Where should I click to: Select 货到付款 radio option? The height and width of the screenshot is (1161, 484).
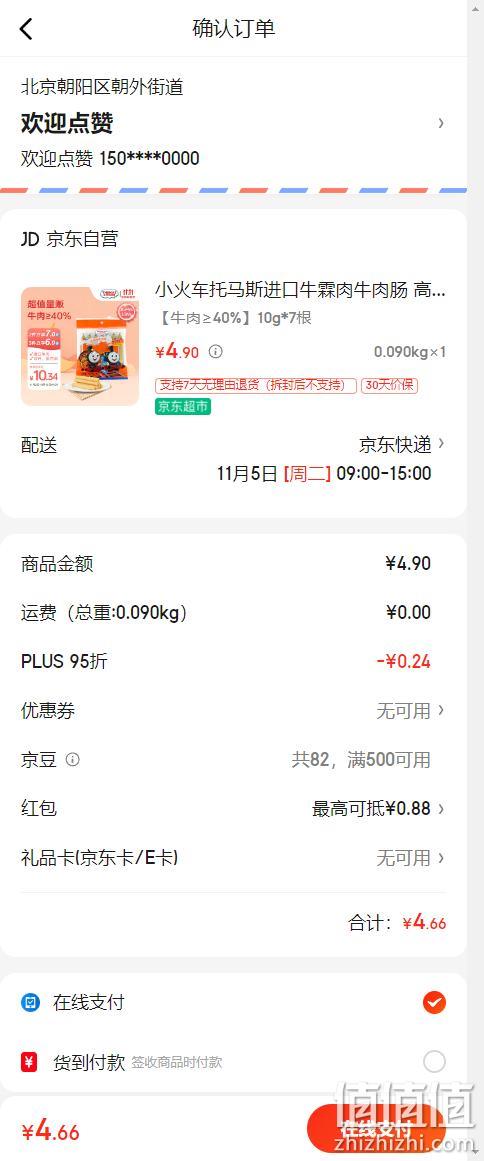pos(434,1062)
